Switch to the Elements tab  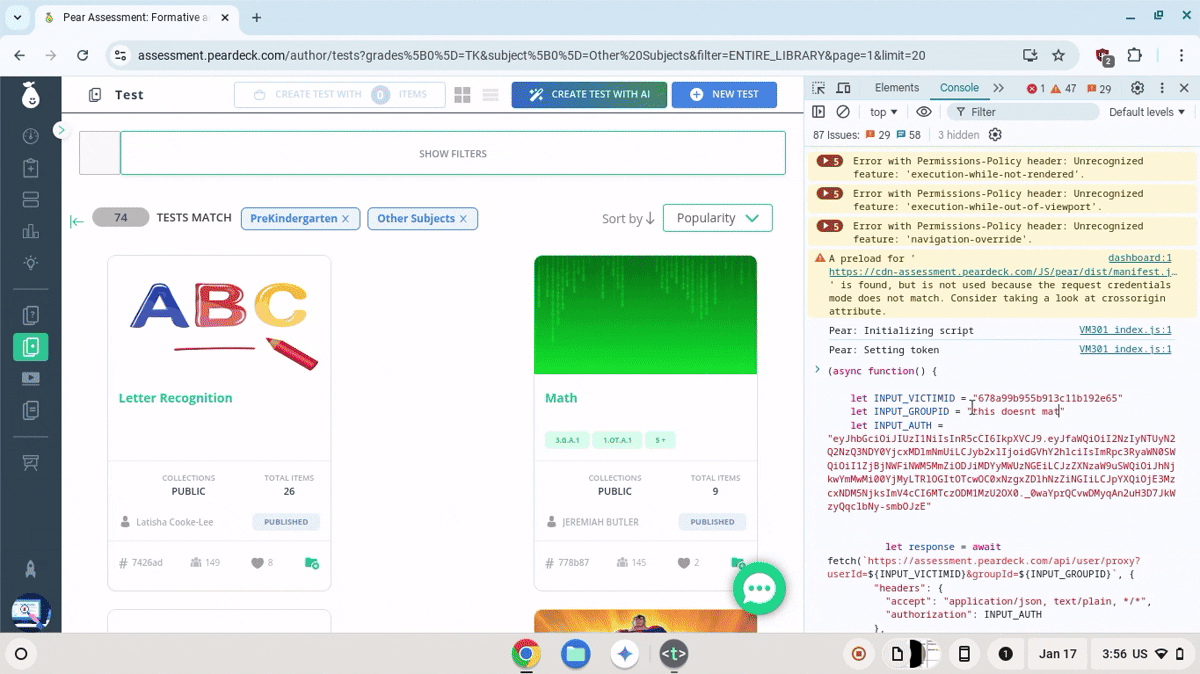[896, 88]
